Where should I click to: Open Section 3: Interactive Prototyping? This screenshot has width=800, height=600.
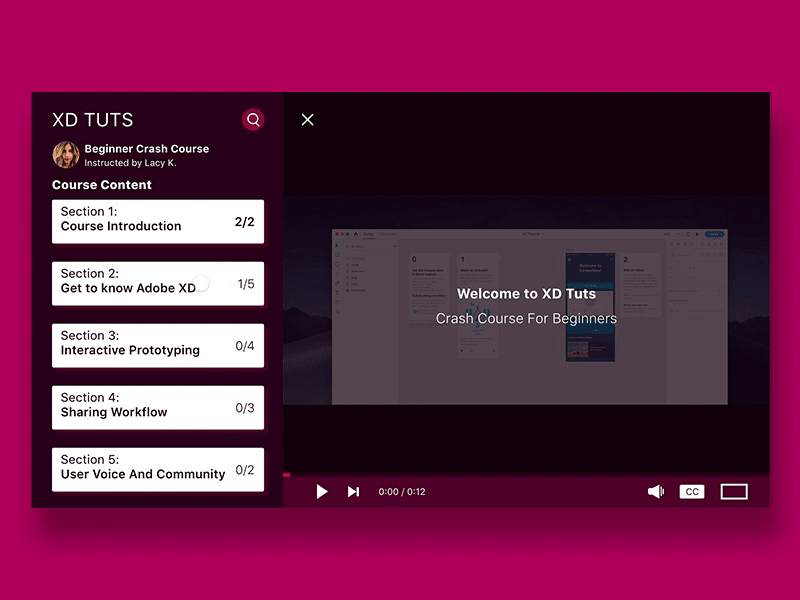(x=157, y=344)
